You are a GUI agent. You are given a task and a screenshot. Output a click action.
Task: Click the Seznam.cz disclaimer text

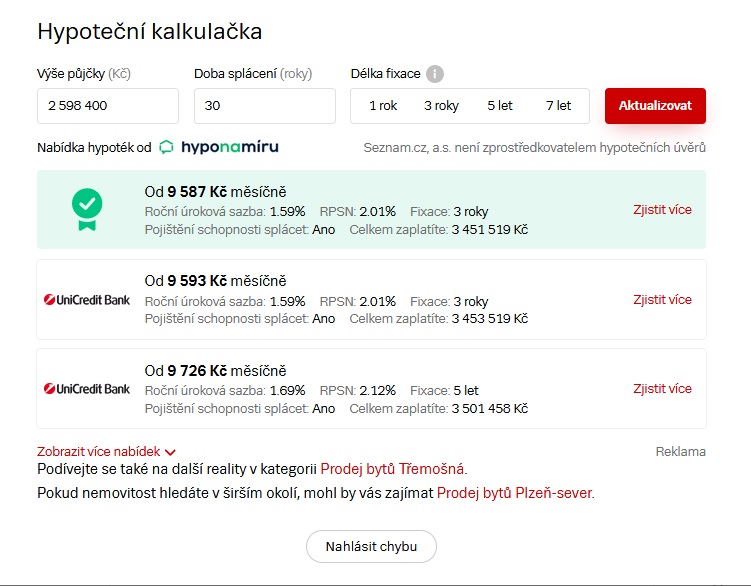click(535, 148)
